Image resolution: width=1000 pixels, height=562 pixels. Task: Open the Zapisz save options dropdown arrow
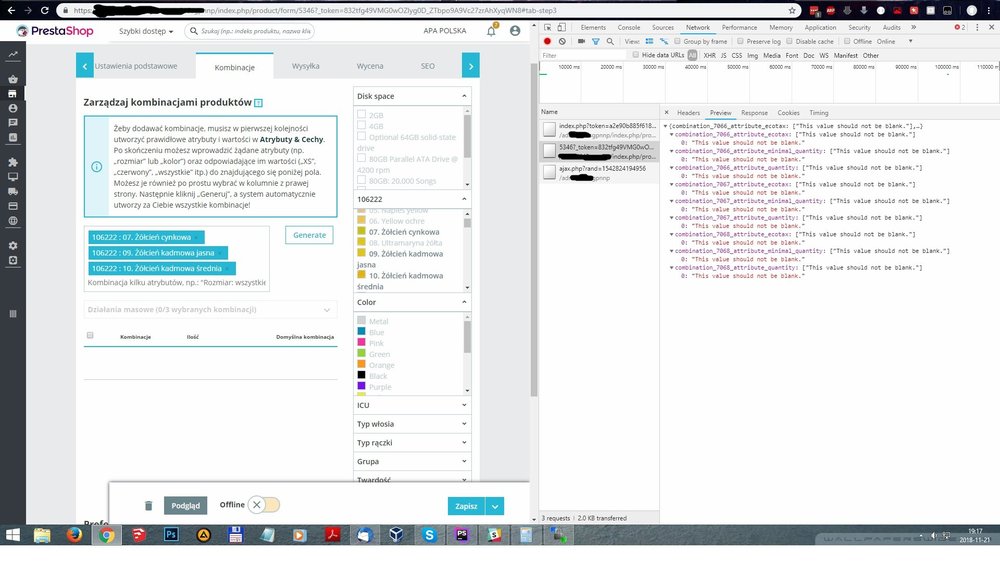click(495, 506)
